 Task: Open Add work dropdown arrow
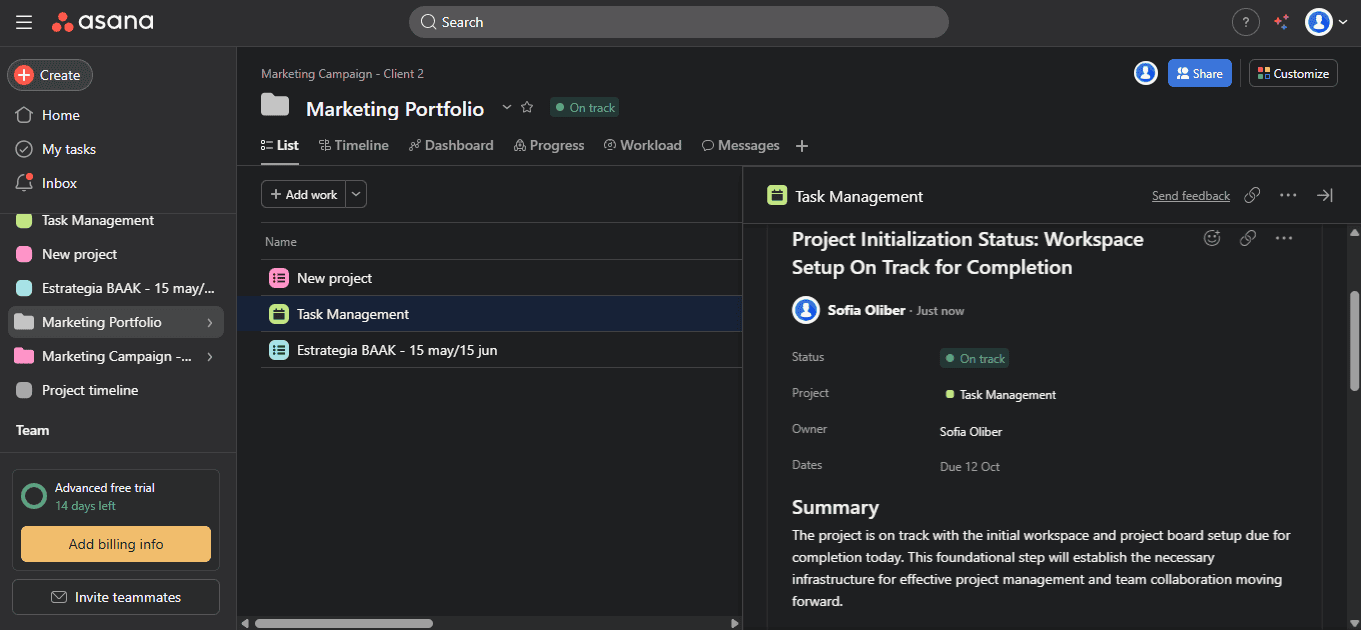tap(357, 194)
